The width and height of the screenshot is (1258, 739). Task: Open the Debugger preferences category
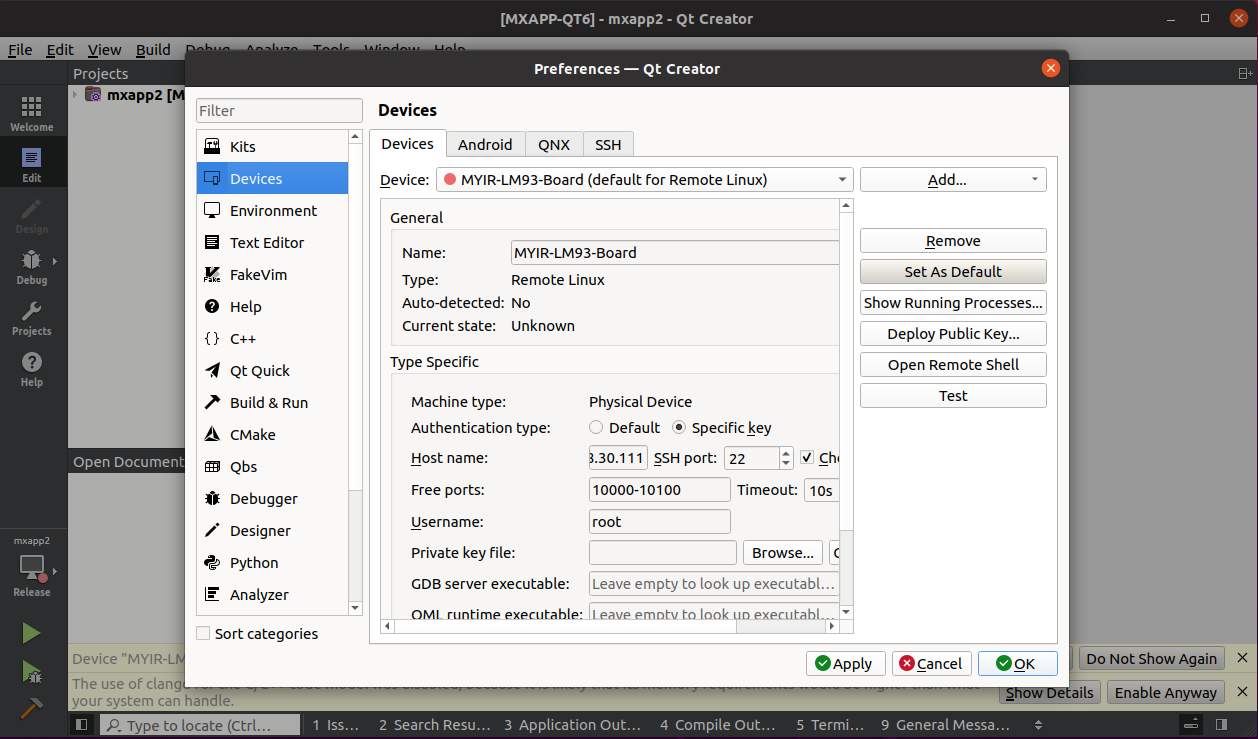coord(263,498)
